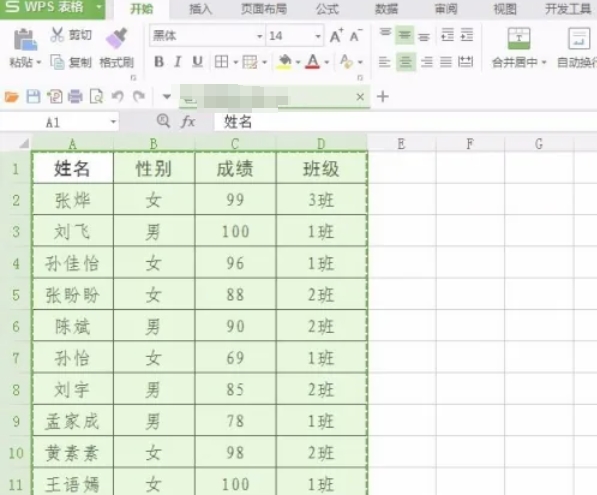Apply the red font color
The image size is (597, 495).
313,62
